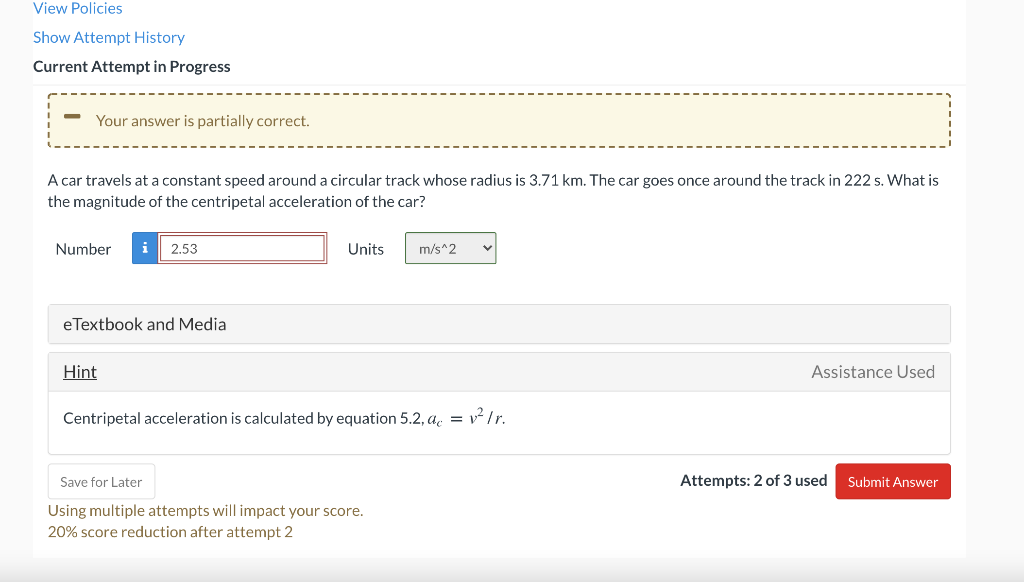Image resolution: width=1024 pixels, height=582 pixels.
Task: Click the multiple attempts impact warning text
Action: pos(205,510)
